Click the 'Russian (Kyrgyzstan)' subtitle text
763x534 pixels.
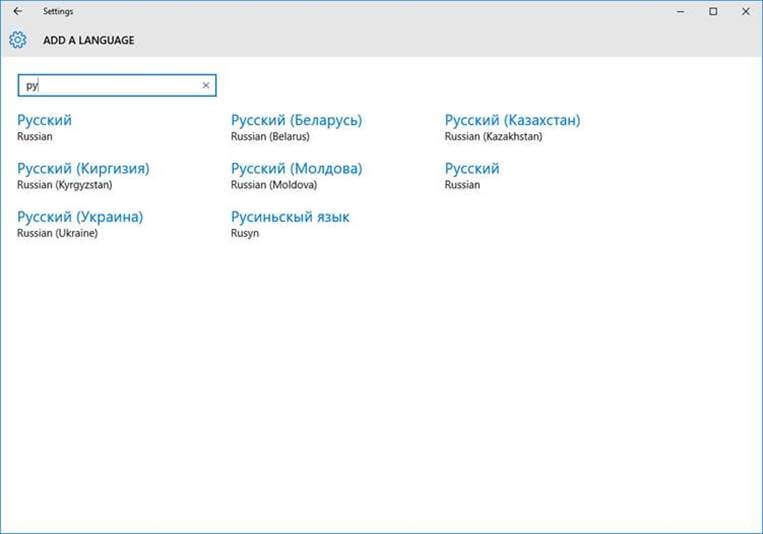click(x=65, y=185)
